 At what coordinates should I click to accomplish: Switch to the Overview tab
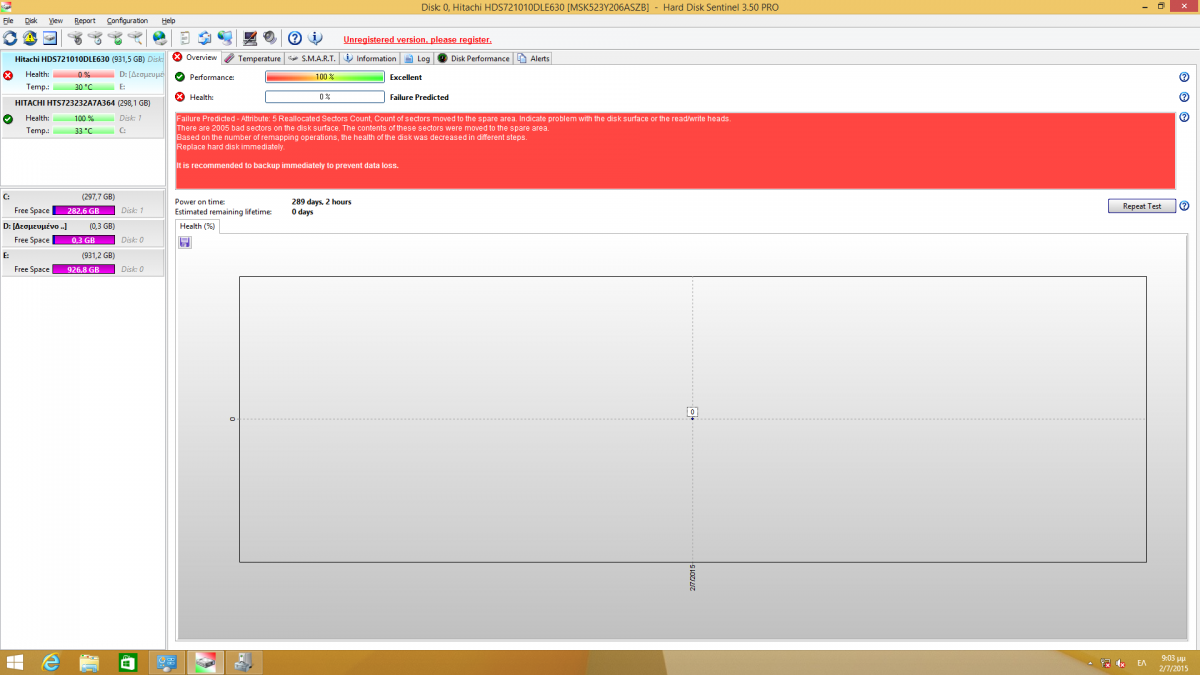195,57
